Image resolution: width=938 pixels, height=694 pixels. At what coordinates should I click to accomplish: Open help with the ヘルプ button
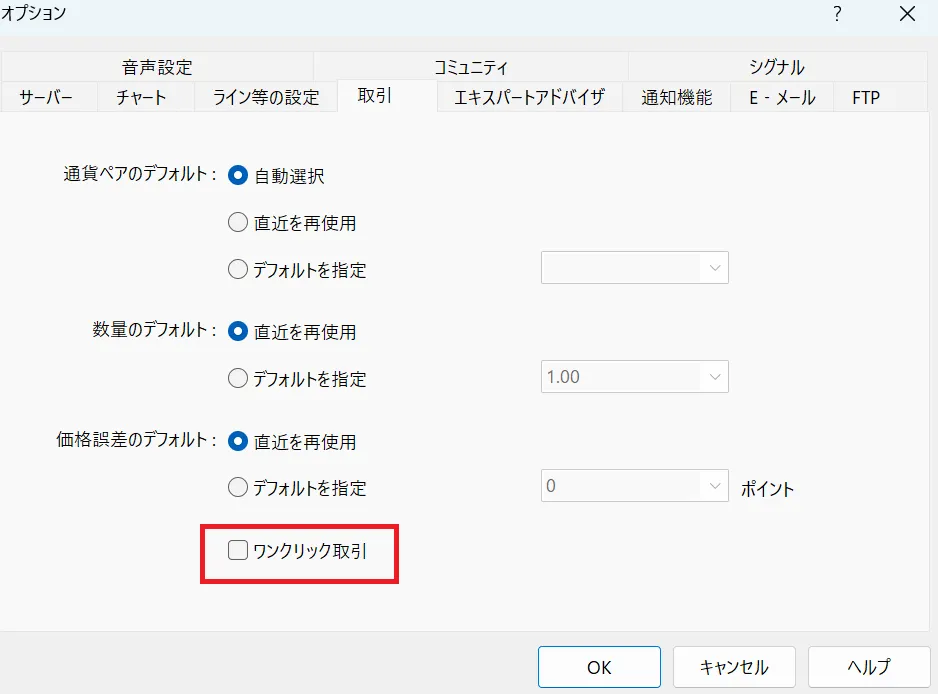point(869,667)
